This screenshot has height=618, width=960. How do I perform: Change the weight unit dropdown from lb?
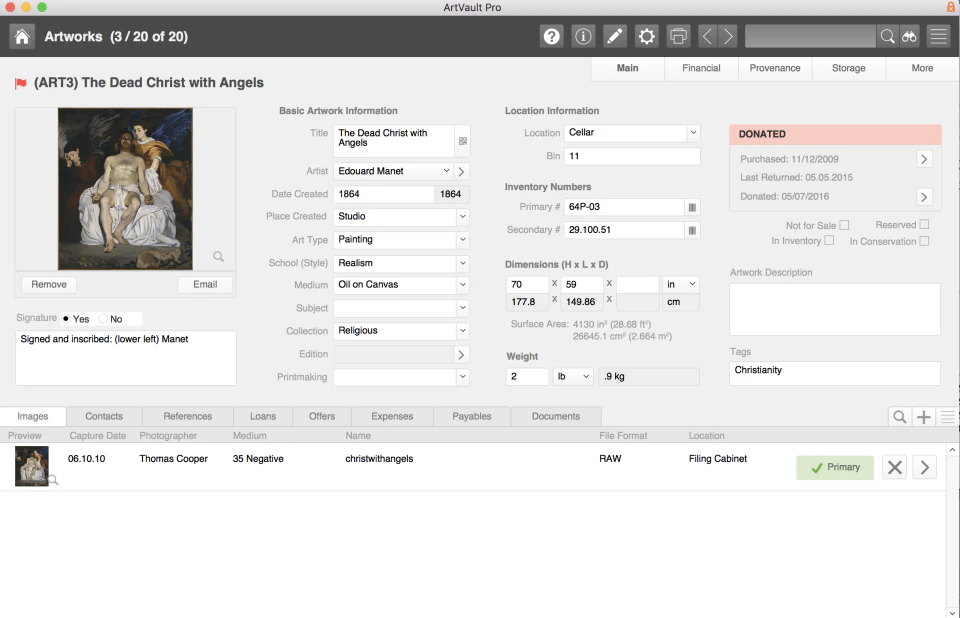(x=572, y=377)
